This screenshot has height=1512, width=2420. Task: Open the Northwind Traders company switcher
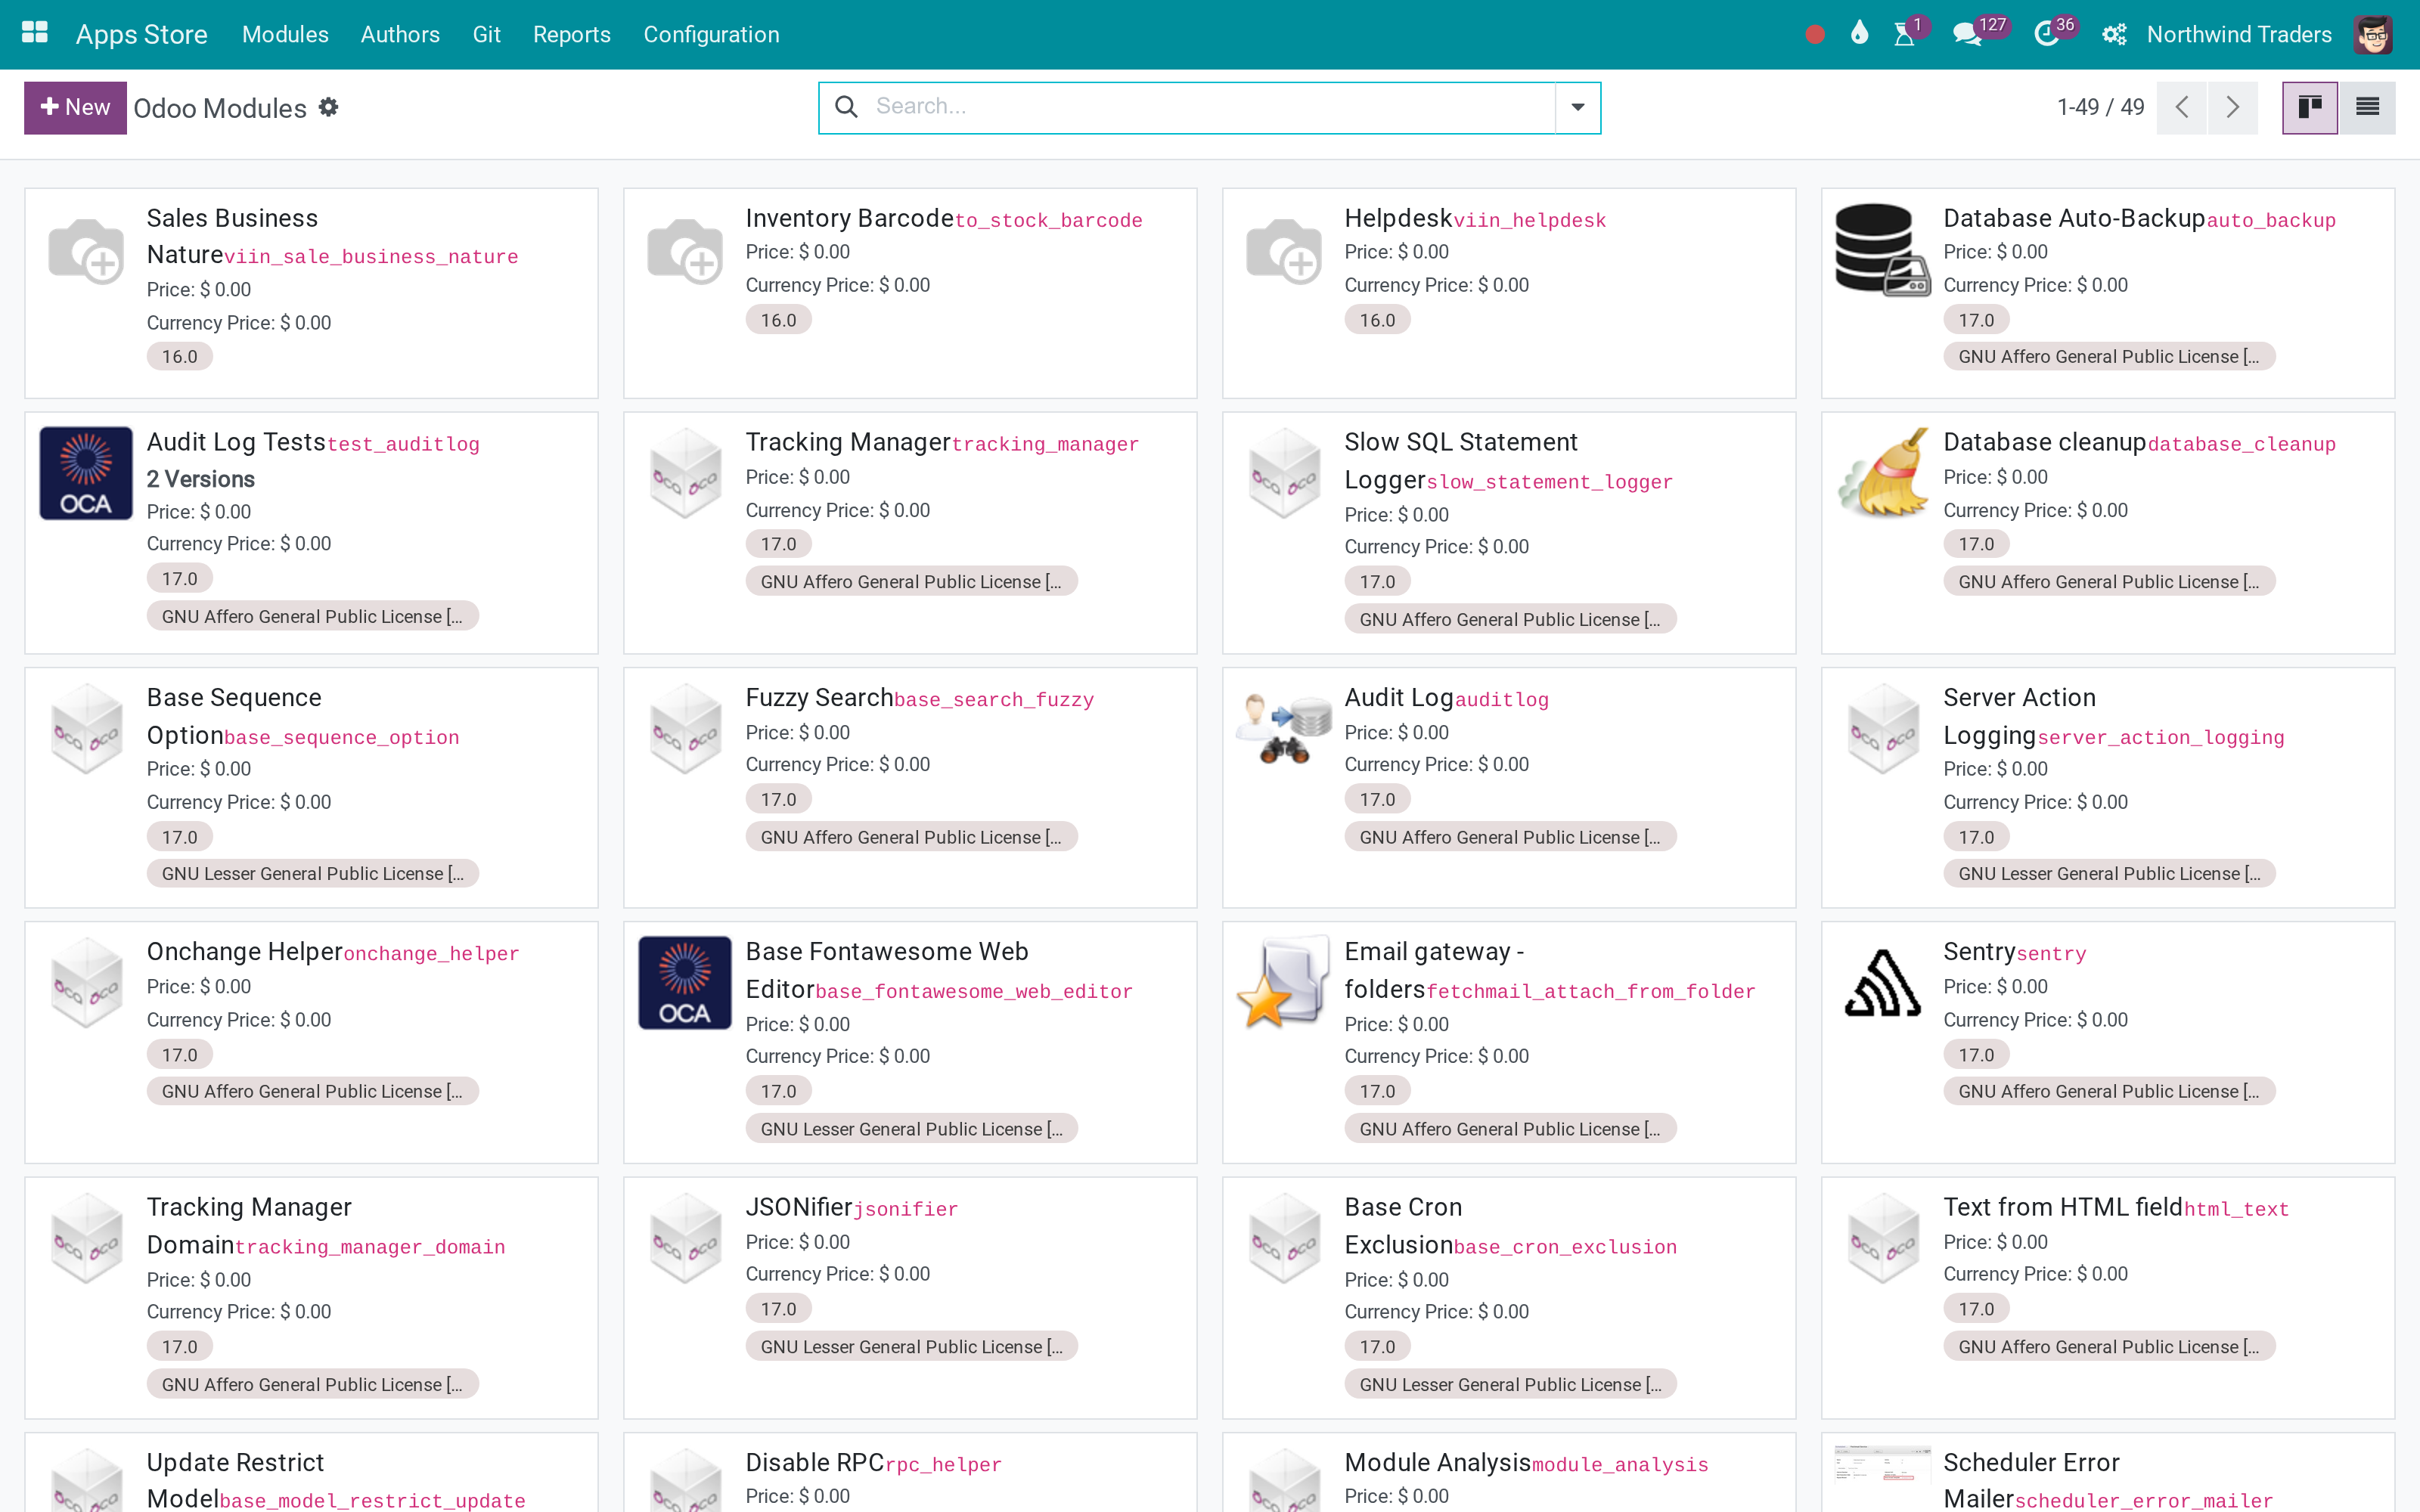click(2239, 34)
